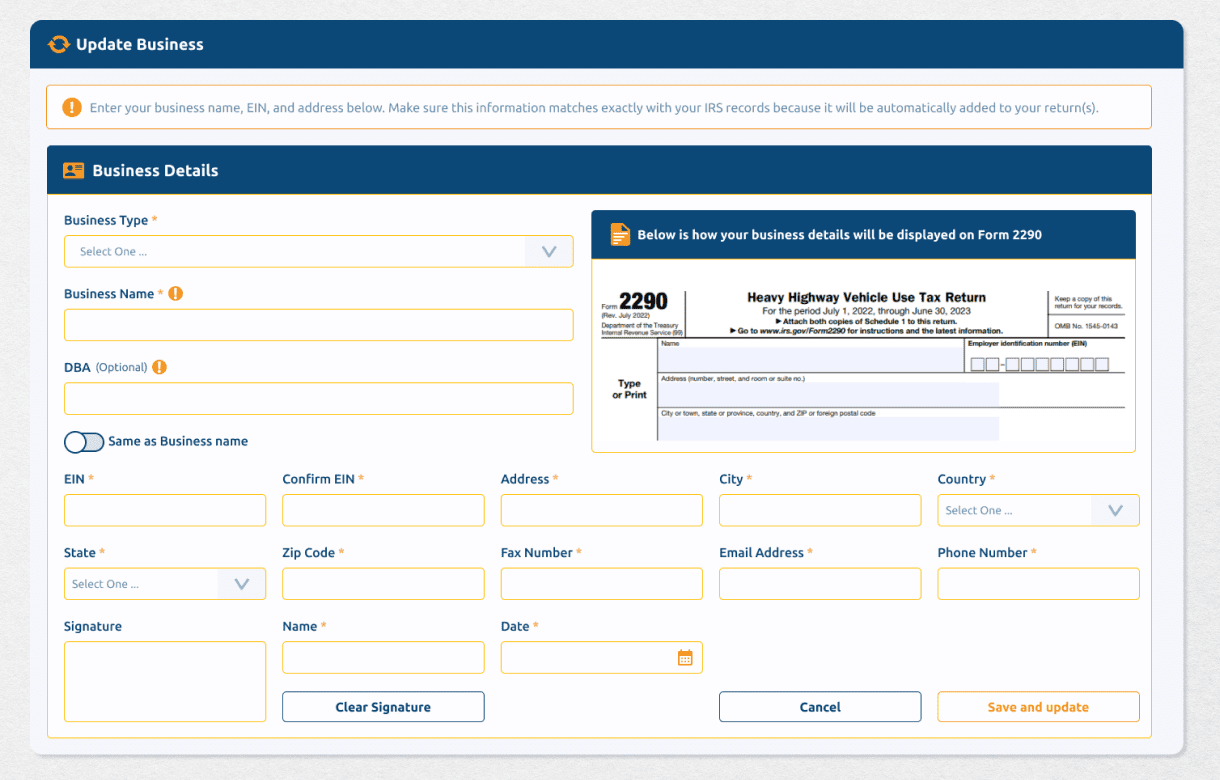Click the Email Address input field
1220x780 pixels.
(819, 584)
